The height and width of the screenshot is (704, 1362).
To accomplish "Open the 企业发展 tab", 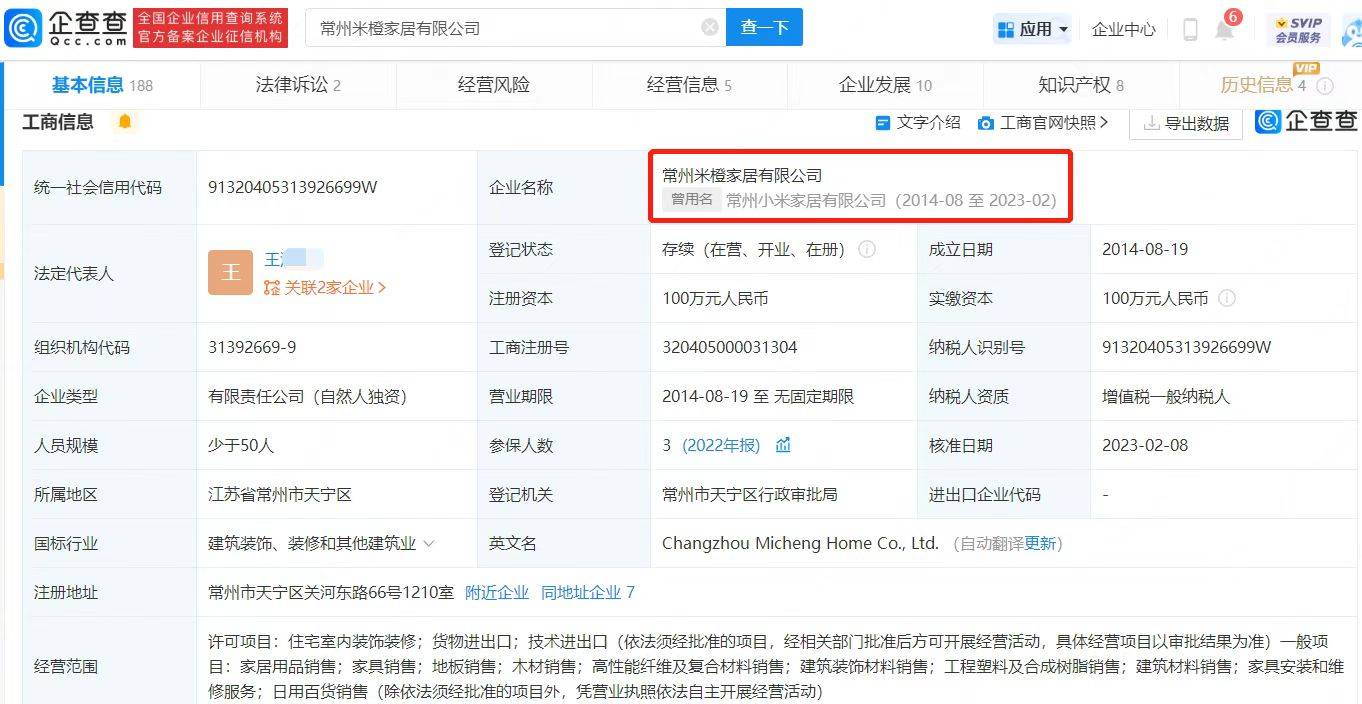I will (885, 85).
